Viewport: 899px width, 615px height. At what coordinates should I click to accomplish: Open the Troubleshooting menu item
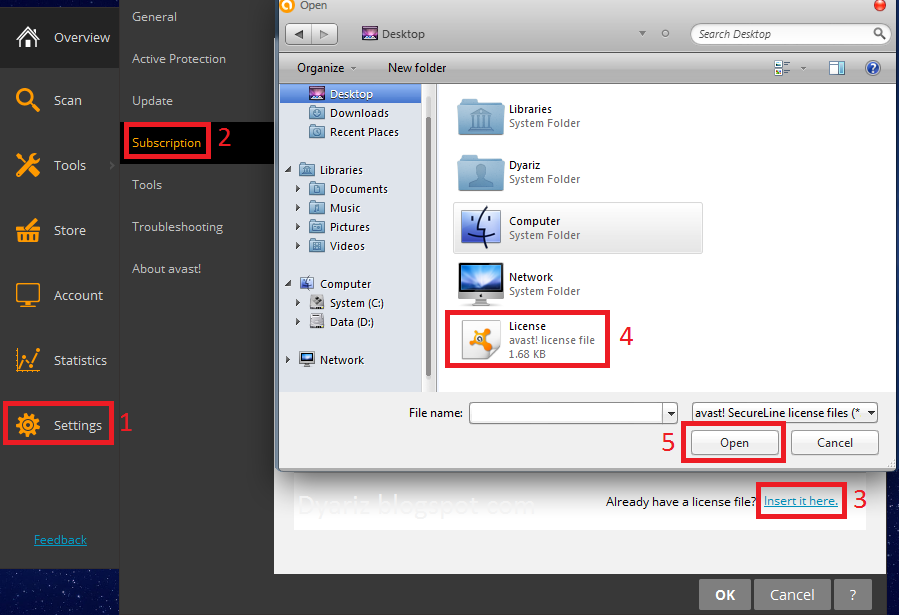(x=177, y=226)
